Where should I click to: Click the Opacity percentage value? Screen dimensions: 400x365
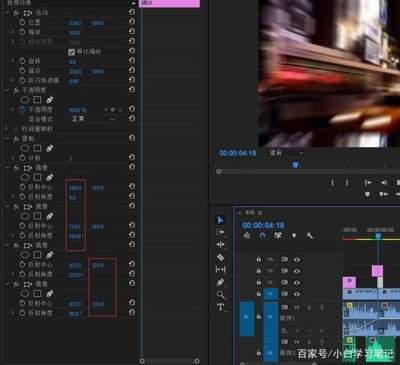78,110
